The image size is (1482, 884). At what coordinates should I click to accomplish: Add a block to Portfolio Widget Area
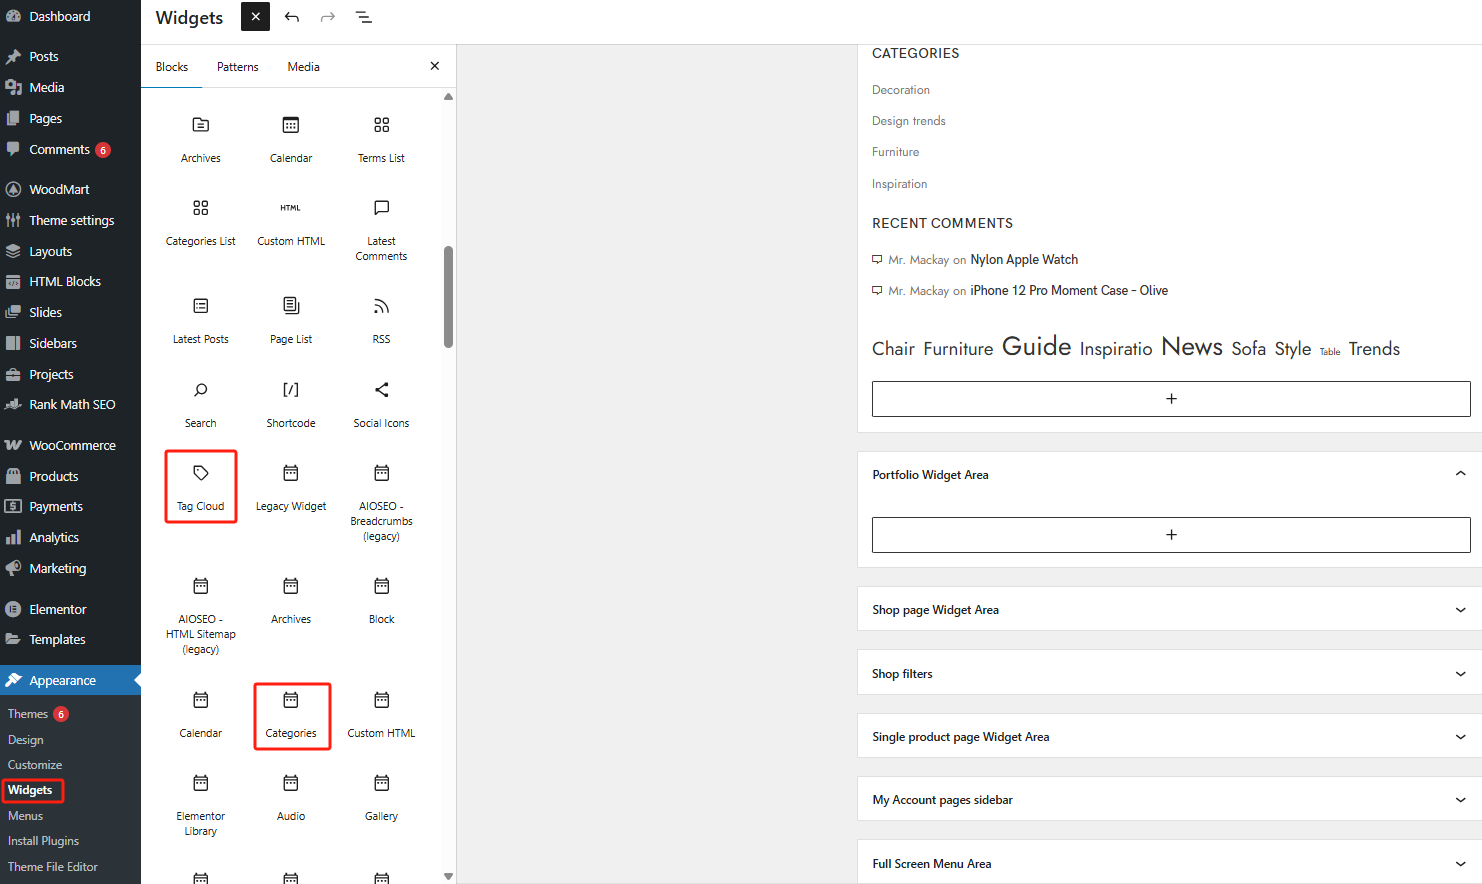[1170, 535]
